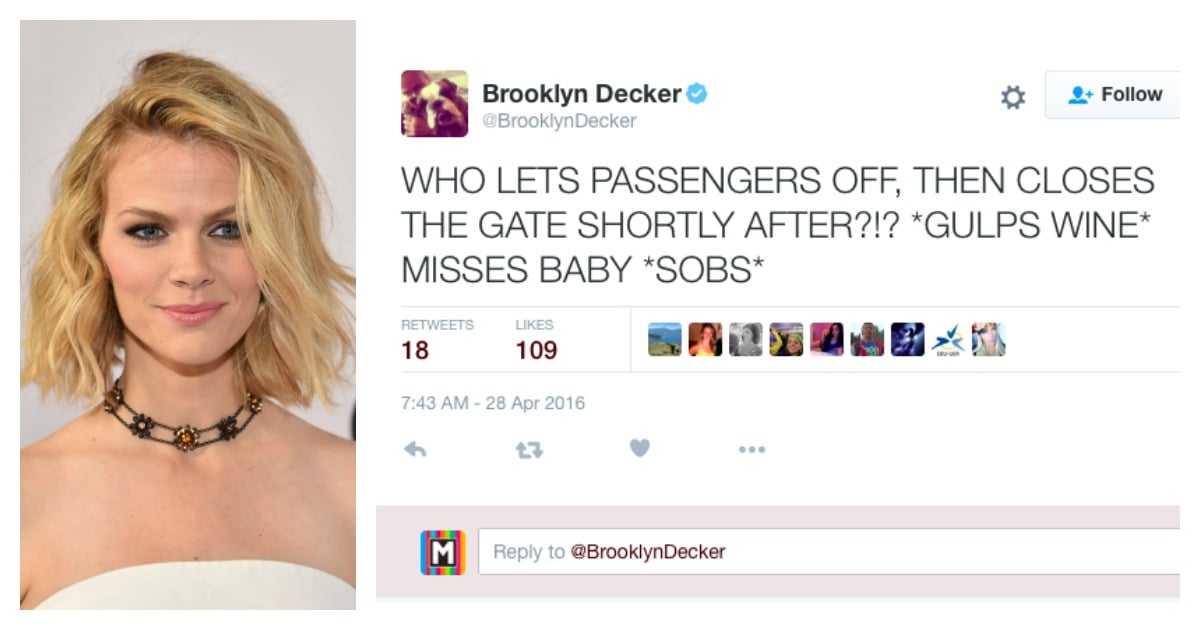Focus the Reply to @BrooklynDecker field

tap(829, 552)
